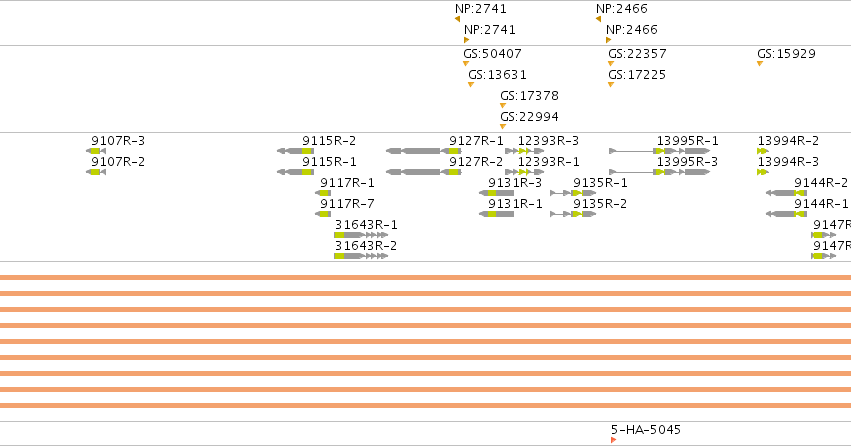Click the 12393R-3 transcript glyph
The height and width of the screenshot is (446, 851).
pos(524,151)
